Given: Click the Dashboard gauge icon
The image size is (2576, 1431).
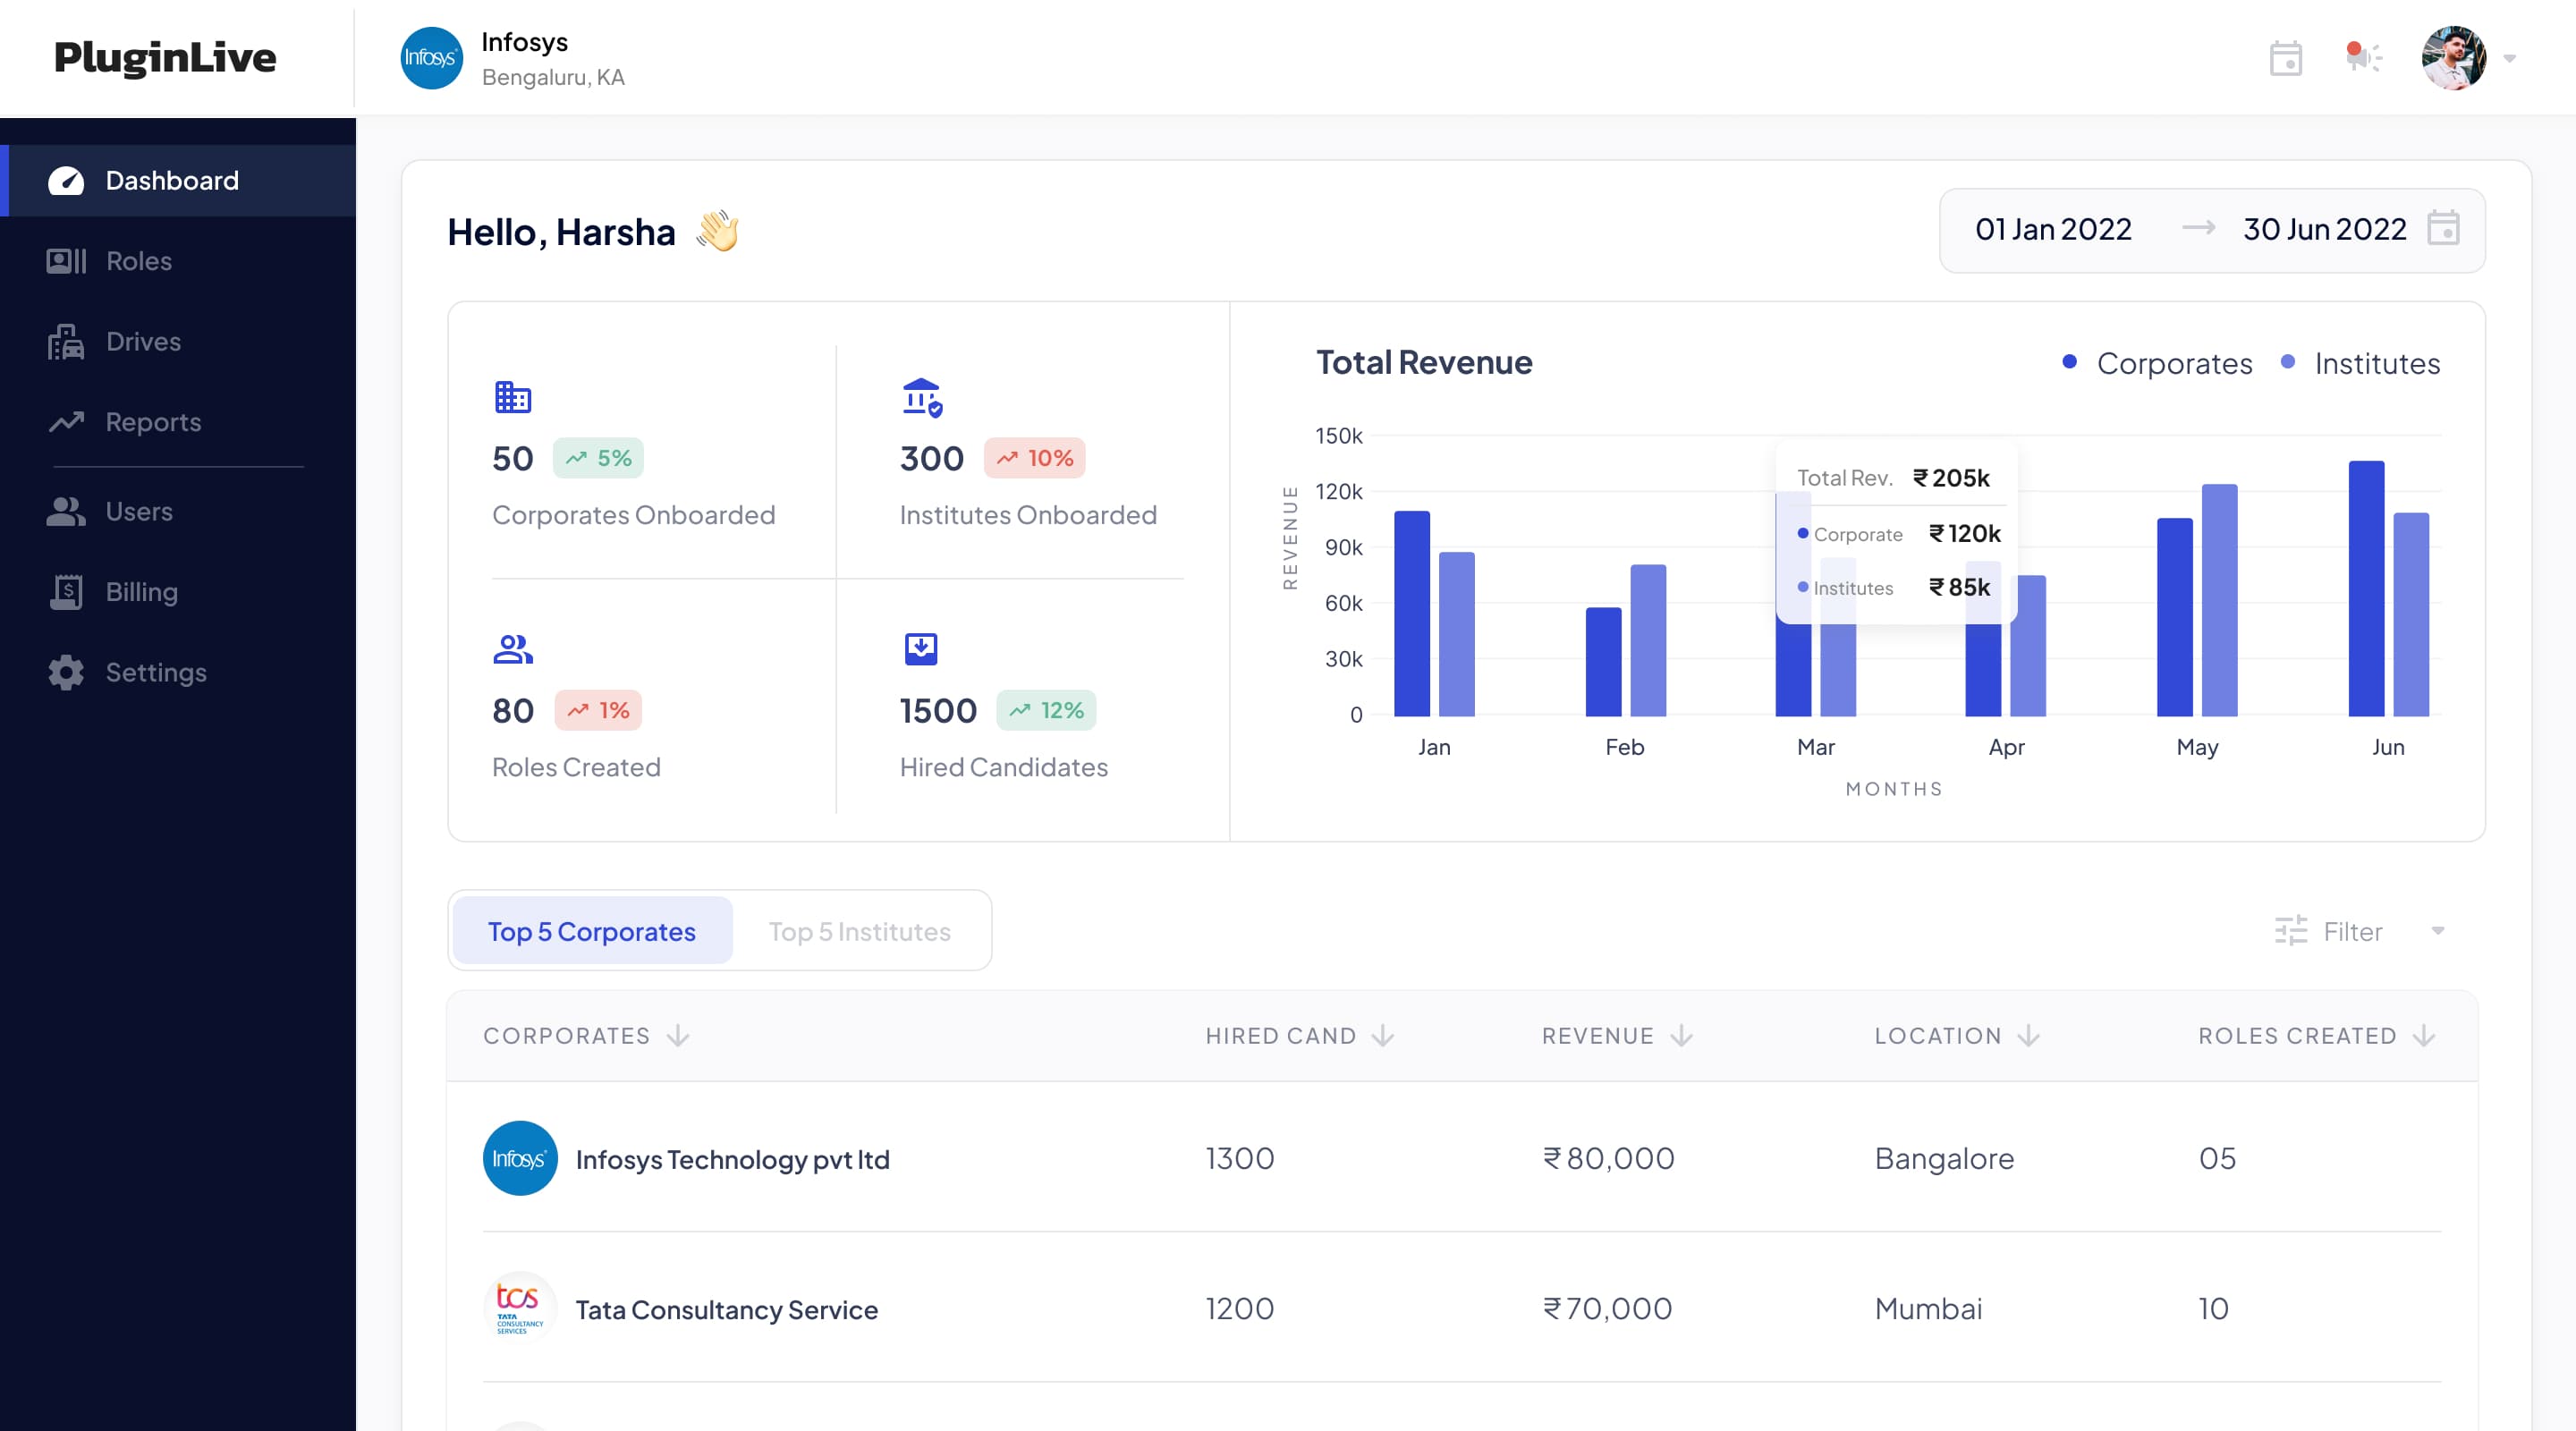Looking at the screenshot, I should coord(66,181).
